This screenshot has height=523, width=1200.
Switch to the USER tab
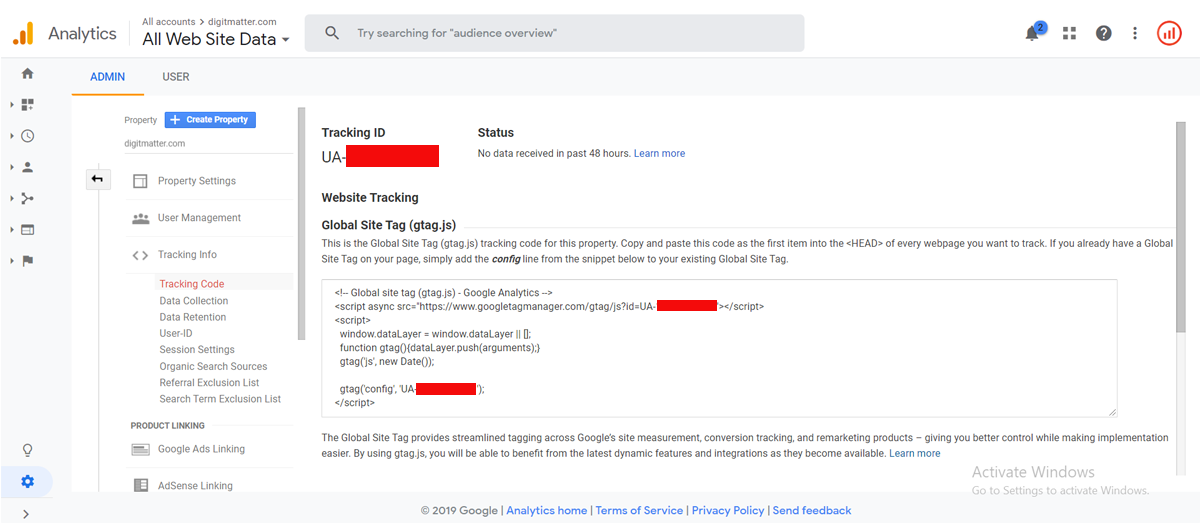[176, 77]
